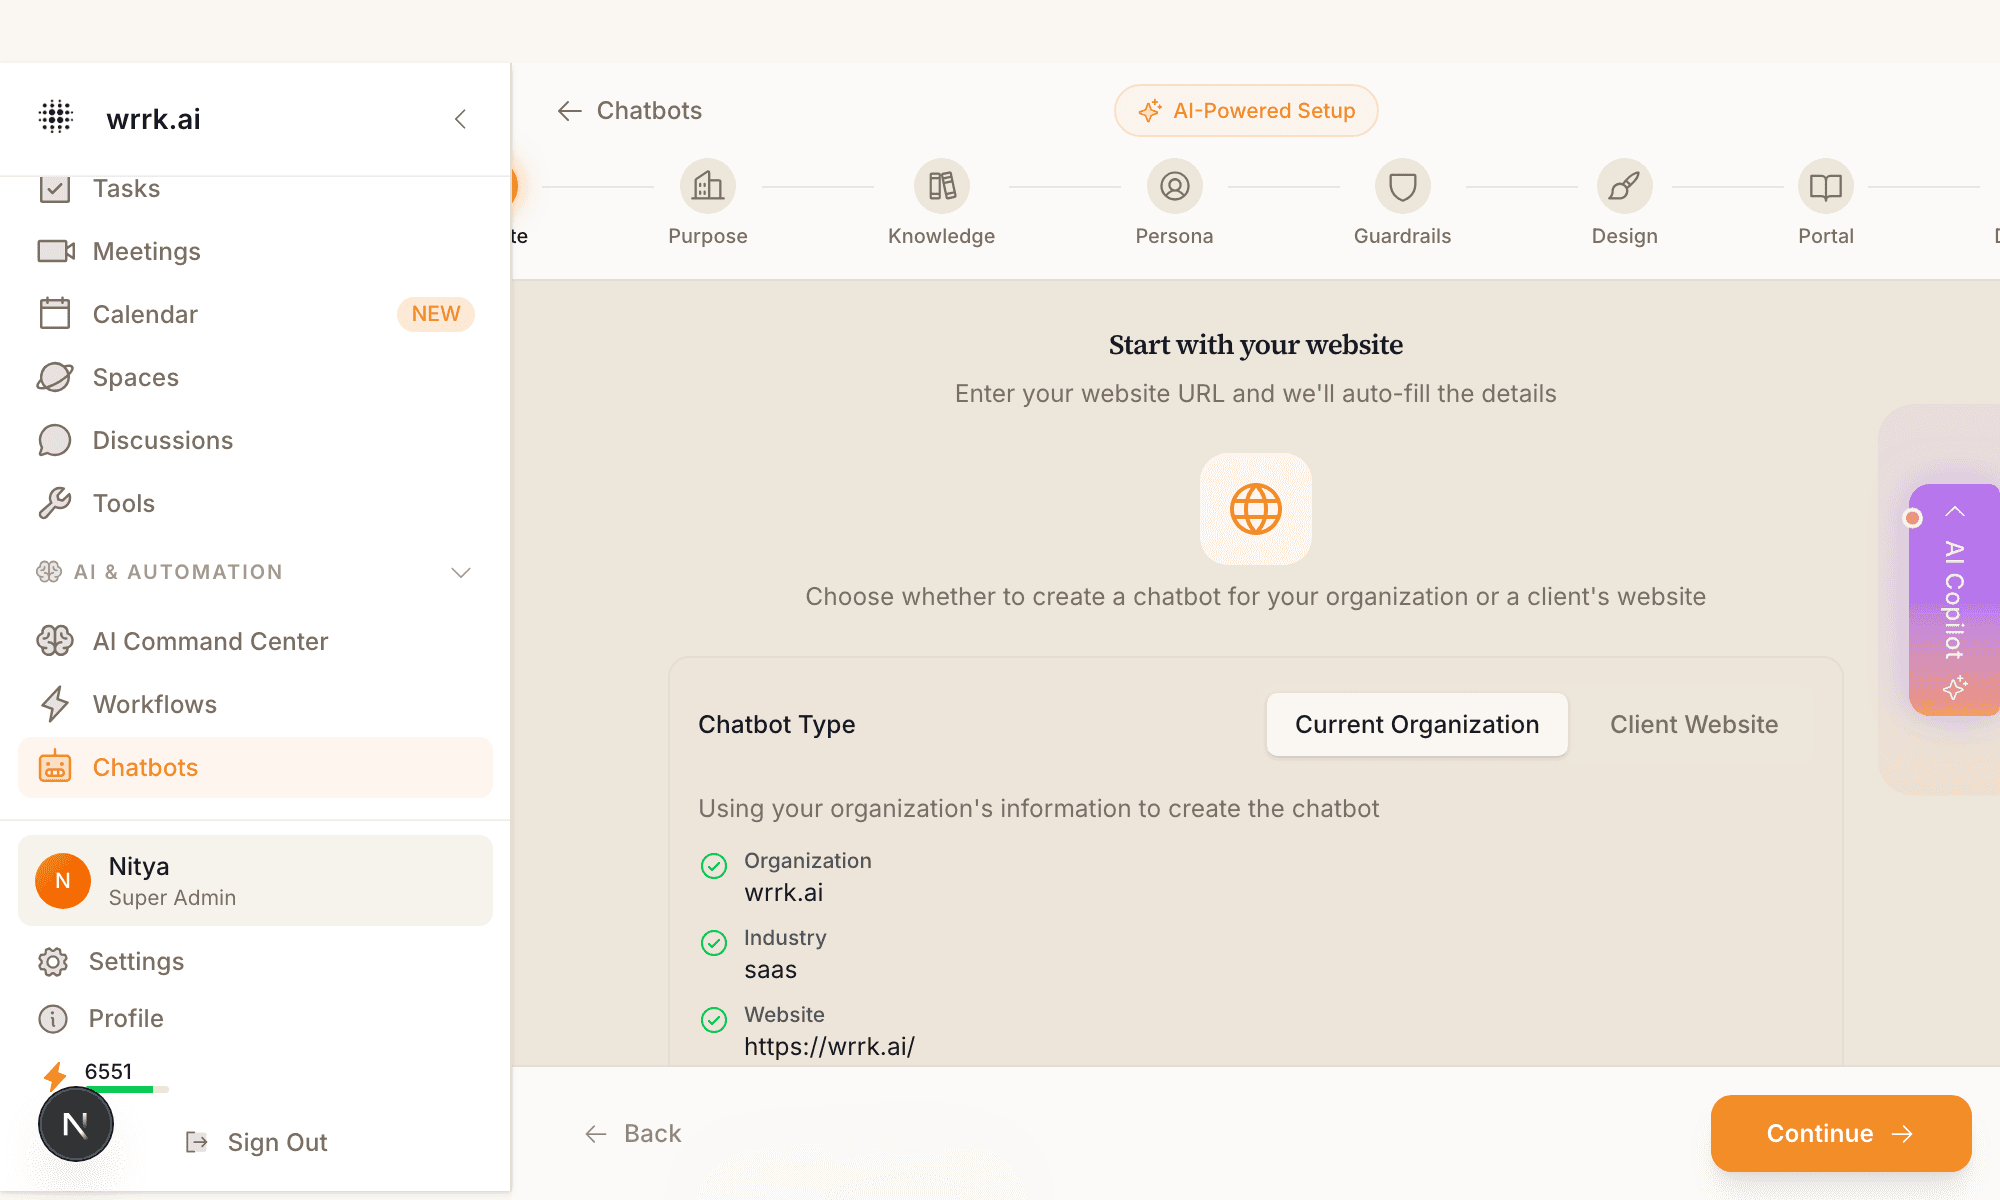The image size is (2000, 1200).
Task: Click the Chatbots robot icon in sidebar
Action: coord(56,767)
